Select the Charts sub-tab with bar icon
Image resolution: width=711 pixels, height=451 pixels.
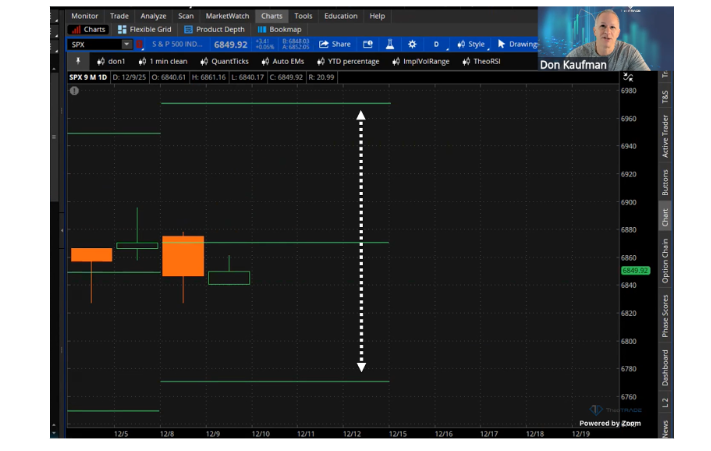[x=88, y=29]
